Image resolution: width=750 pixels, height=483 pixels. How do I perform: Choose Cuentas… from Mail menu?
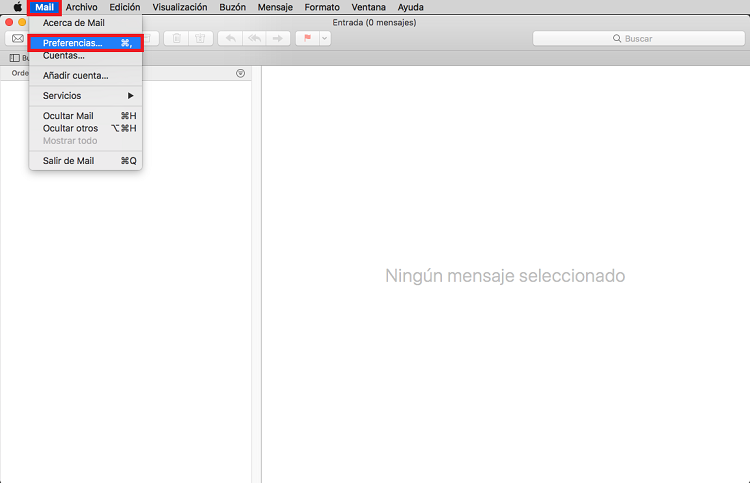[x=86, y=55]
